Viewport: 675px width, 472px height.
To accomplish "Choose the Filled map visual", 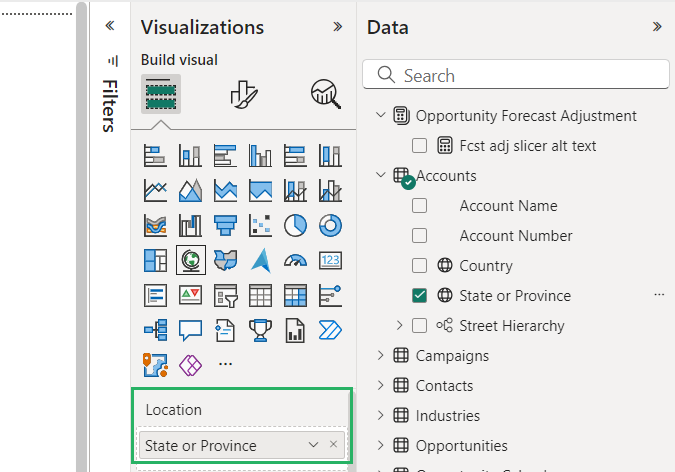I will (x=225, y=260).
